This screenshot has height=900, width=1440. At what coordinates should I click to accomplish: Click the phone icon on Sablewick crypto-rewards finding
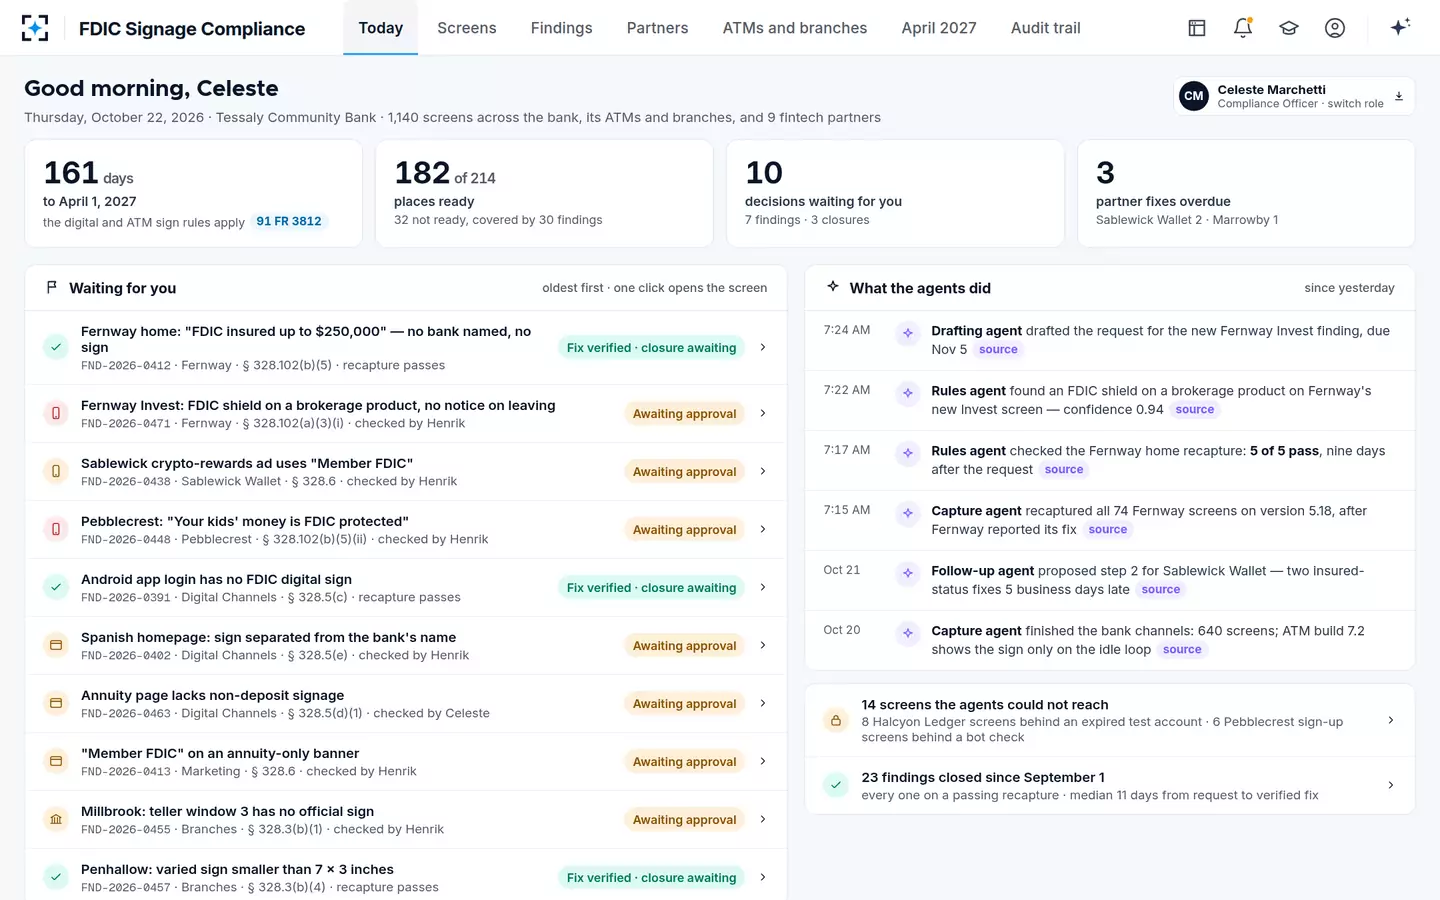(x=56, y=471)
